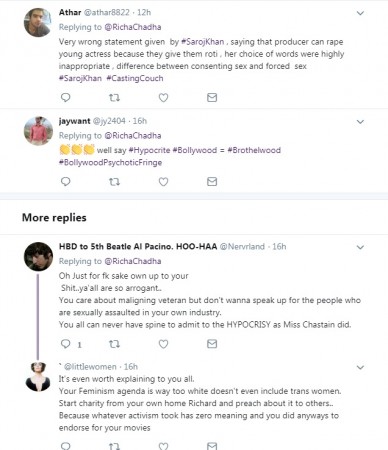Open more options caret for Nervrland tweet
The height and width of the screenshot is (450, 388).
pos(360,247)
